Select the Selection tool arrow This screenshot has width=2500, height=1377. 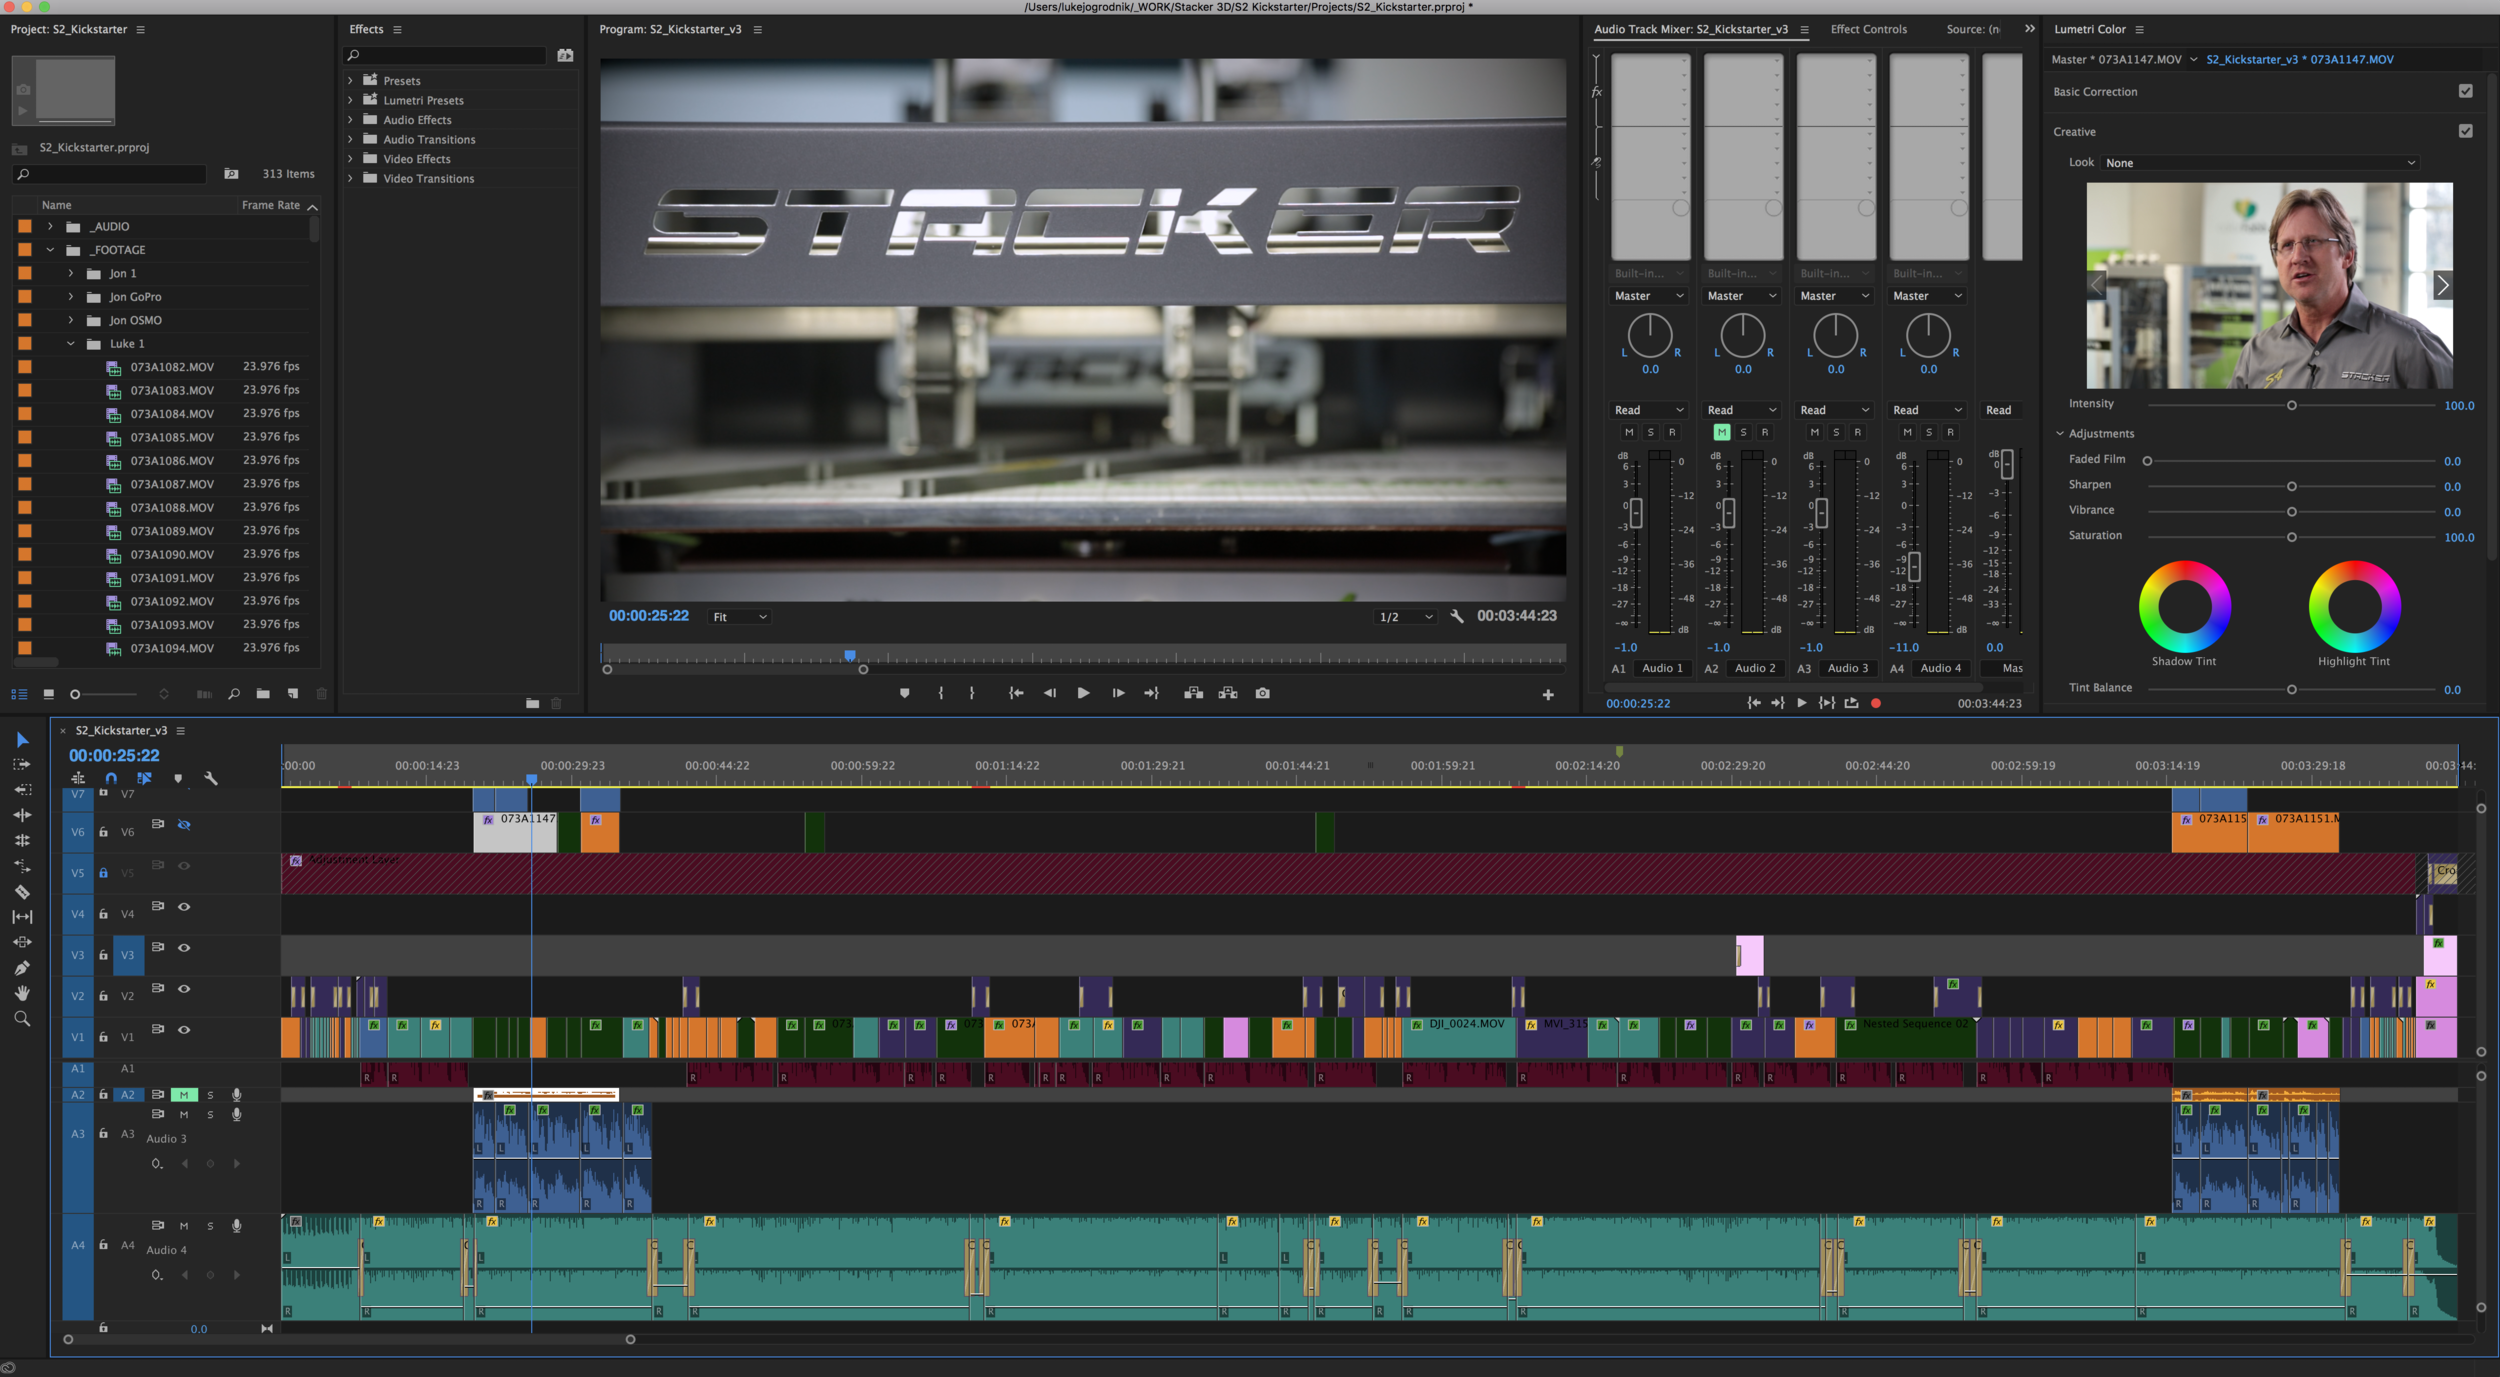pyautogui.click(x=22, y=740)
